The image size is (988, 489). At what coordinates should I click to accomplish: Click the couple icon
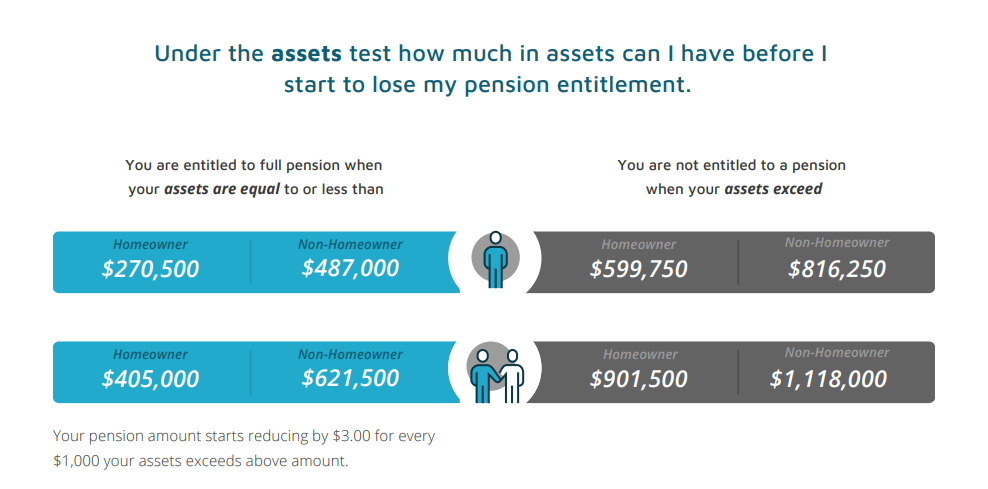(496, 373)
